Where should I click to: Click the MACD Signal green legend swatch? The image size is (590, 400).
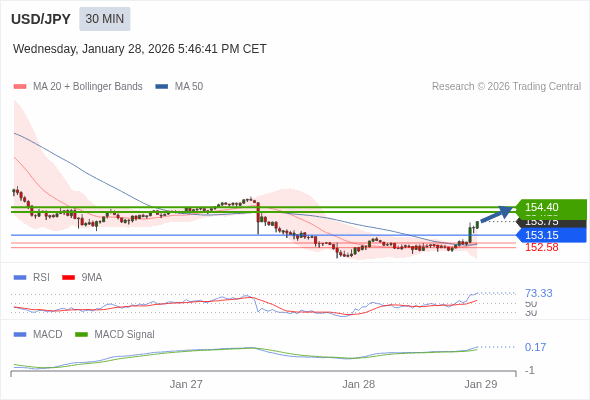(81, 335)
